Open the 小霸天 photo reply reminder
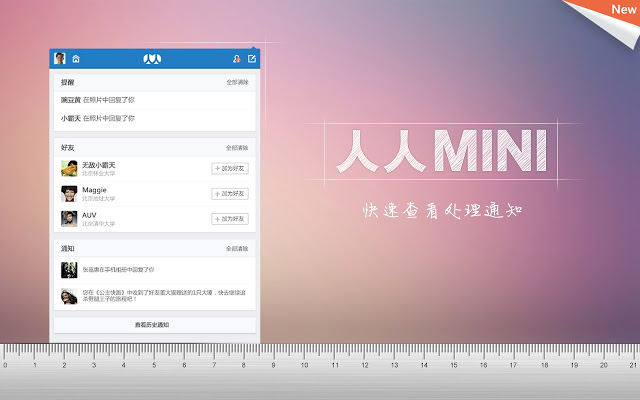The width and height of the screenshot is (640, 400). tap(155, 118)
